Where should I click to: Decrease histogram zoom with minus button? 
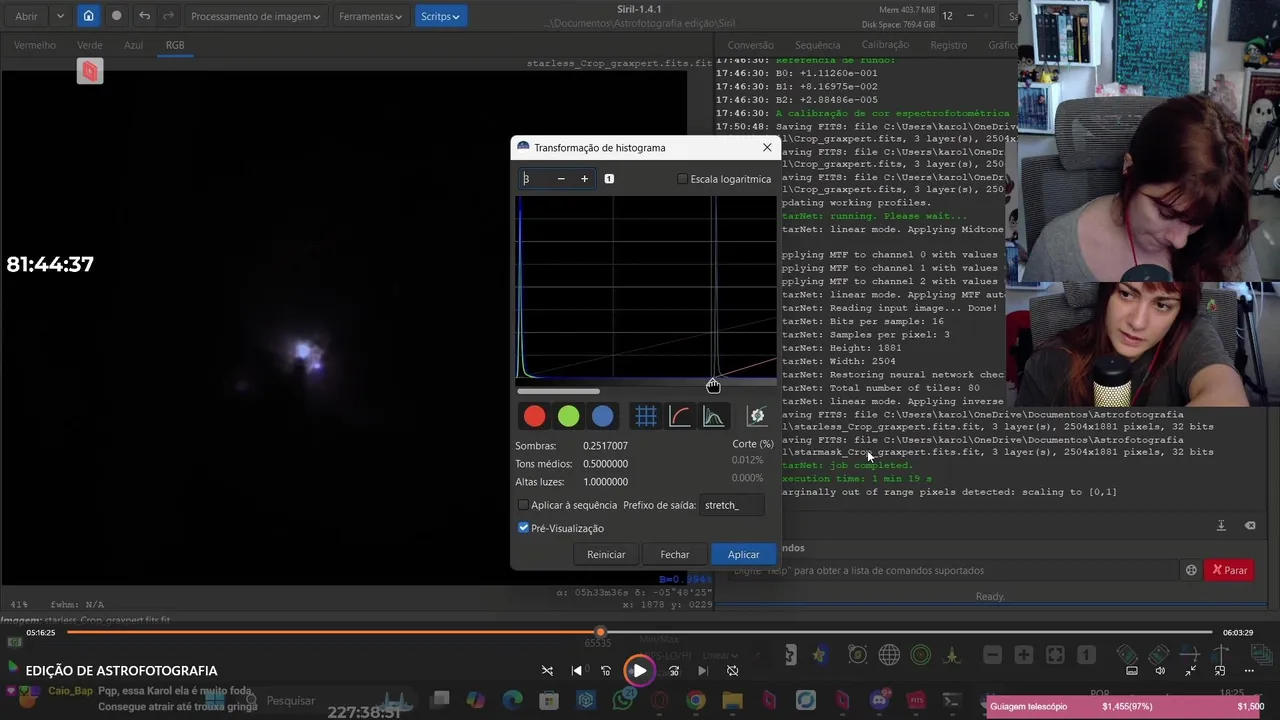(561, 179)
